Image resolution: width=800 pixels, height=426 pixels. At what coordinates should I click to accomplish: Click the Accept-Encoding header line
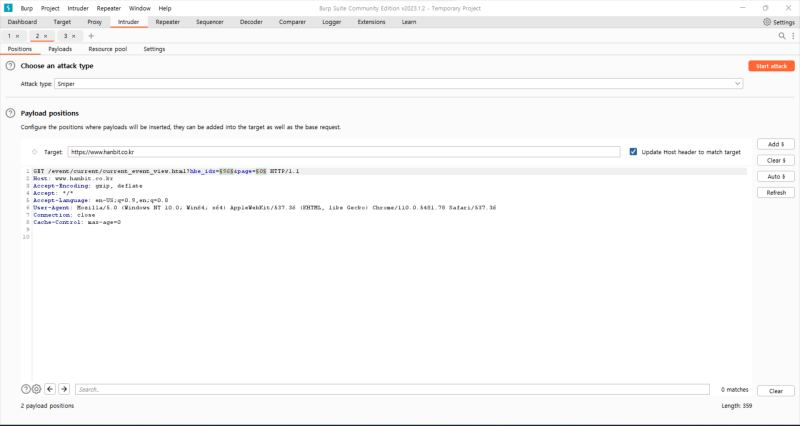pyautogui.click(x=88, y=186)
